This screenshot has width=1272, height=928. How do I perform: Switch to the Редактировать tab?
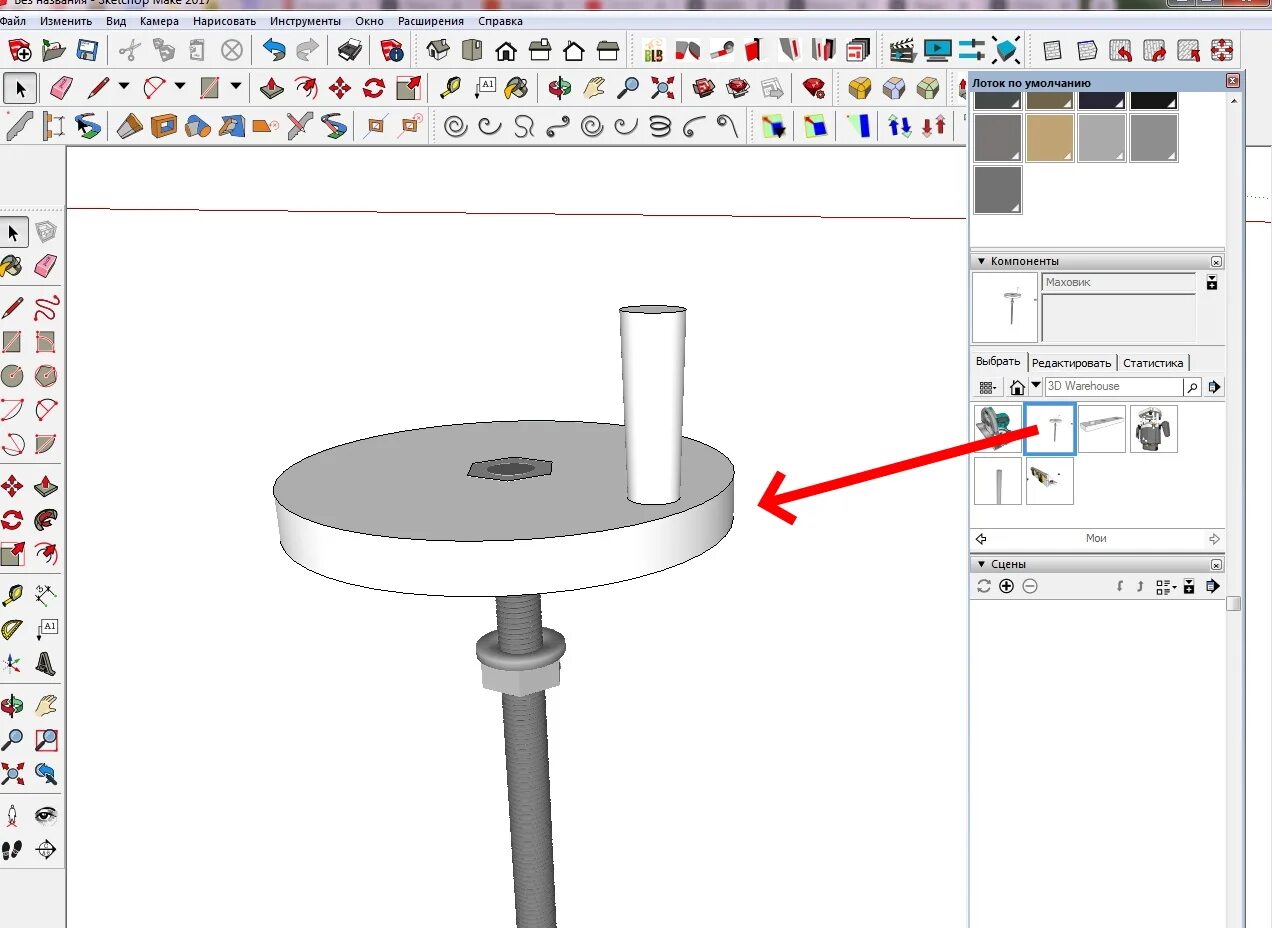[x=1071, y=363]
